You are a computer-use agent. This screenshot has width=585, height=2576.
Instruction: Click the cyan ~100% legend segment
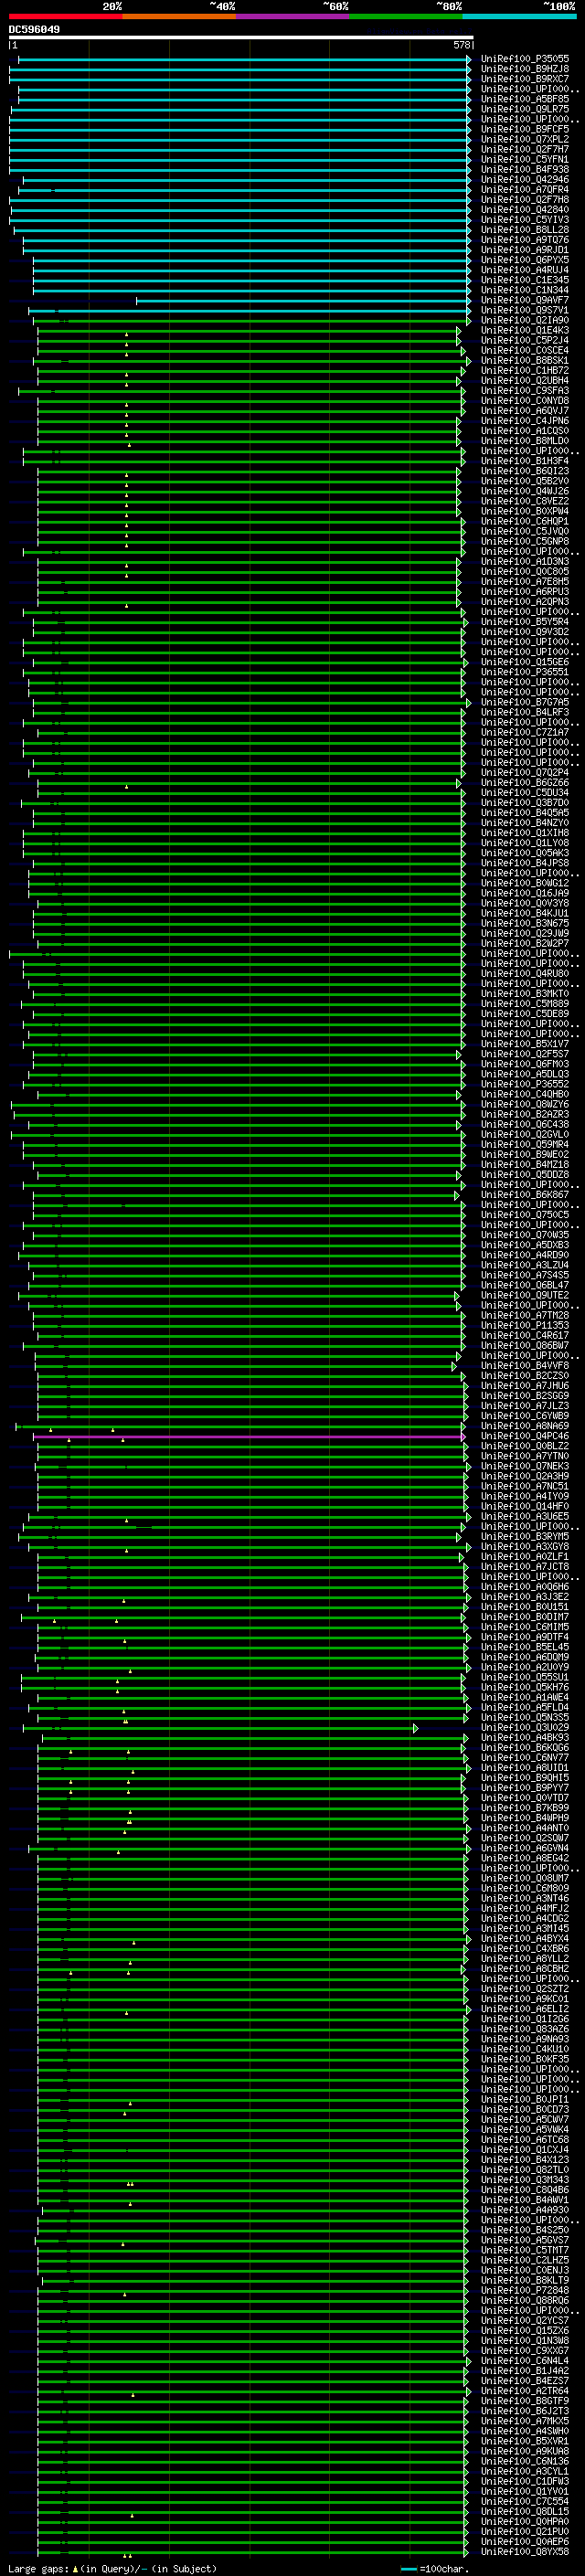pos(520,16)
